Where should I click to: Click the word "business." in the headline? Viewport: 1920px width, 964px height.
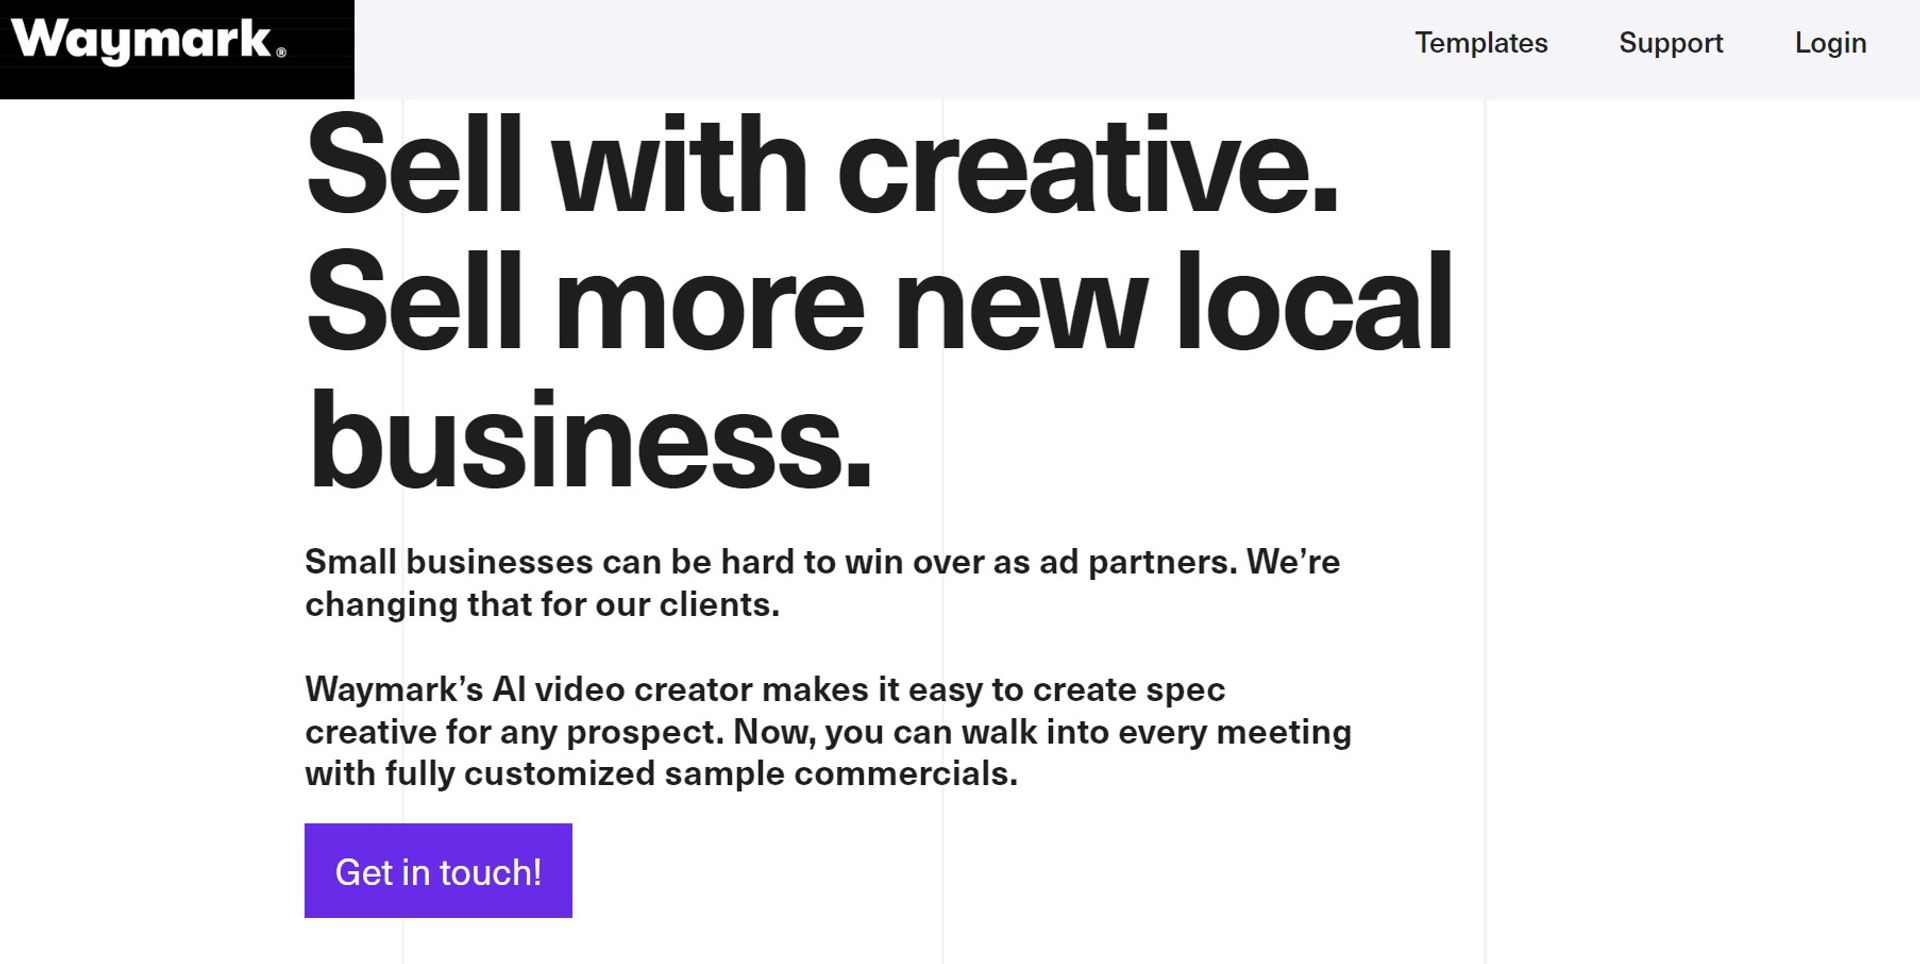tap(590, 440)
